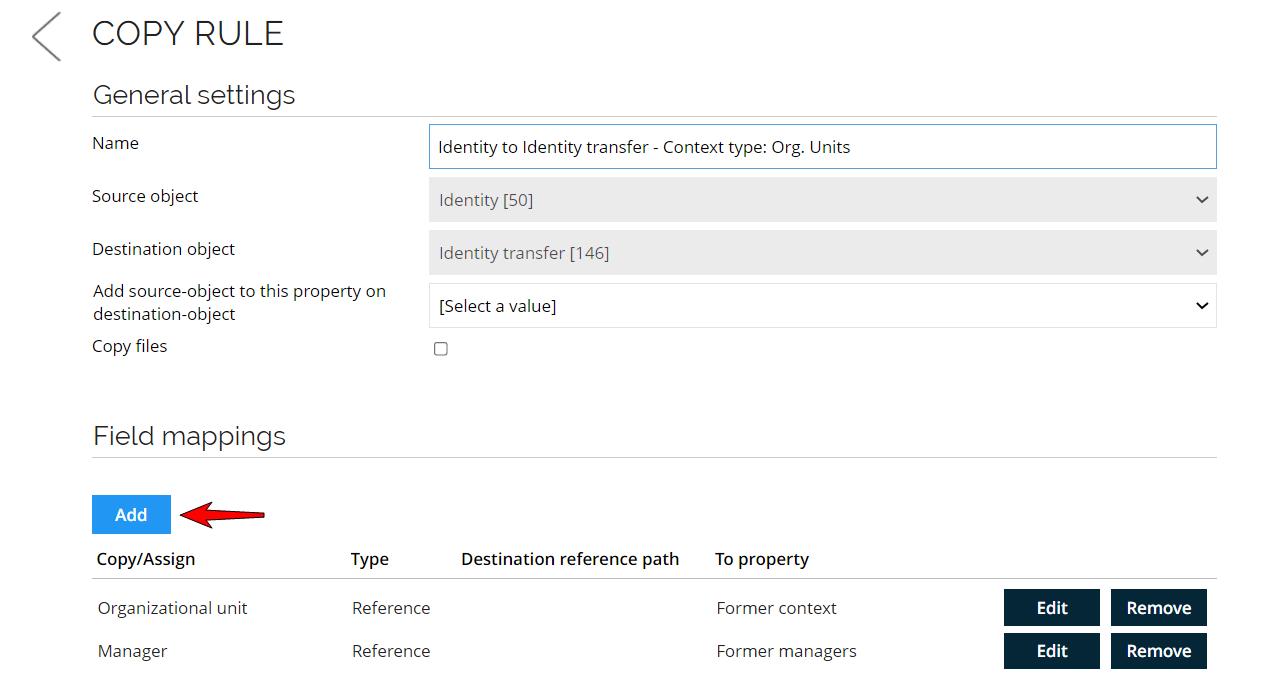This screenshot has height=685, width=1275.
Task: Remove the Organizational unit mapping
Action: pos(1159,608)
